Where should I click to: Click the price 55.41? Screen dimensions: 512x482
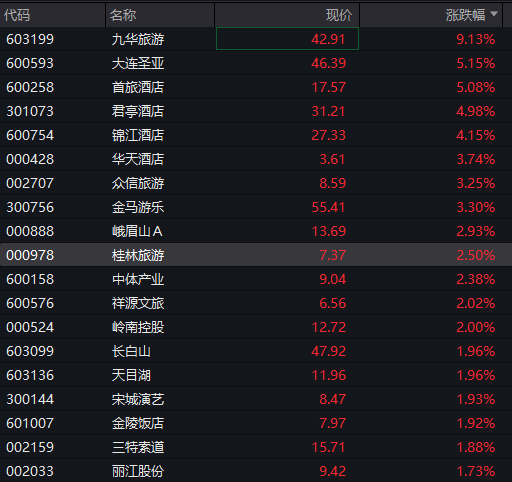pos(329,207)
